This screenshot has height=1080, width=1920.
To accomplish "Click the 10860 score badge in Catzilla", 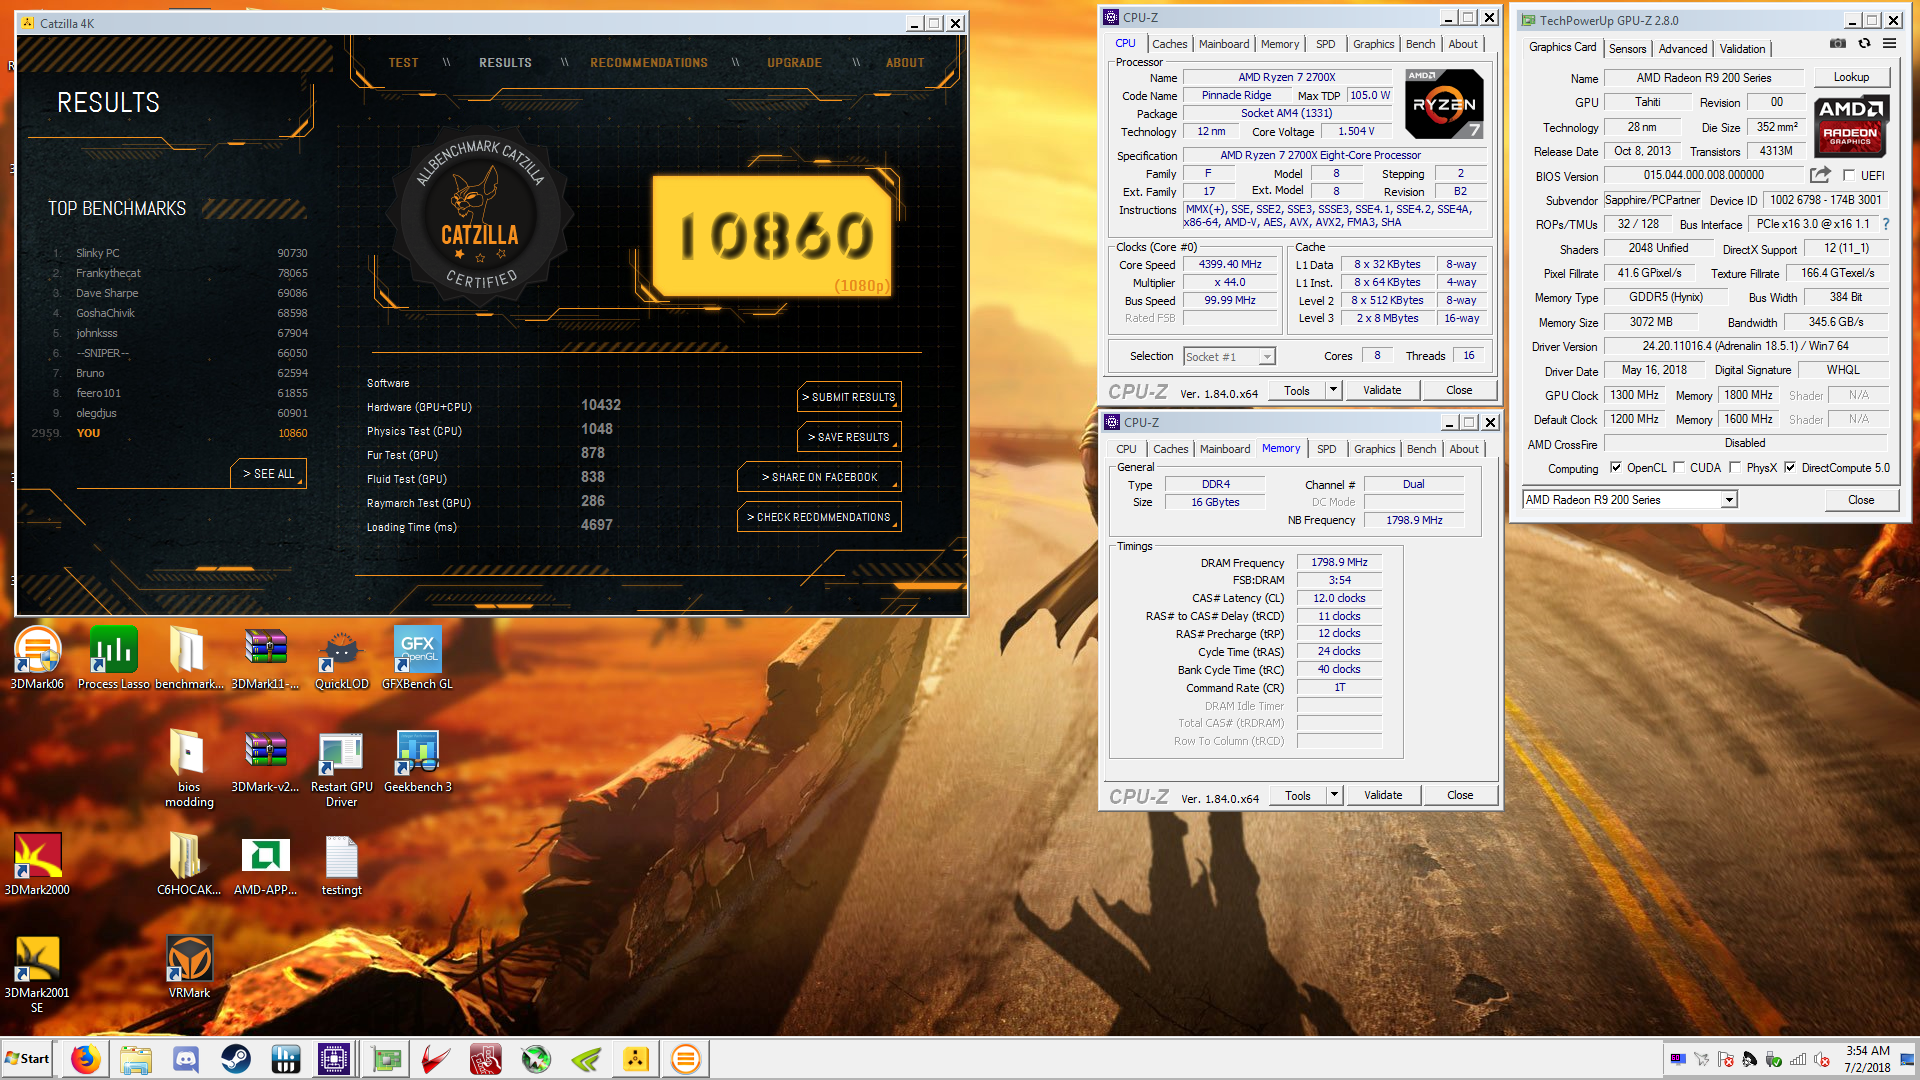I will [771, 236].
